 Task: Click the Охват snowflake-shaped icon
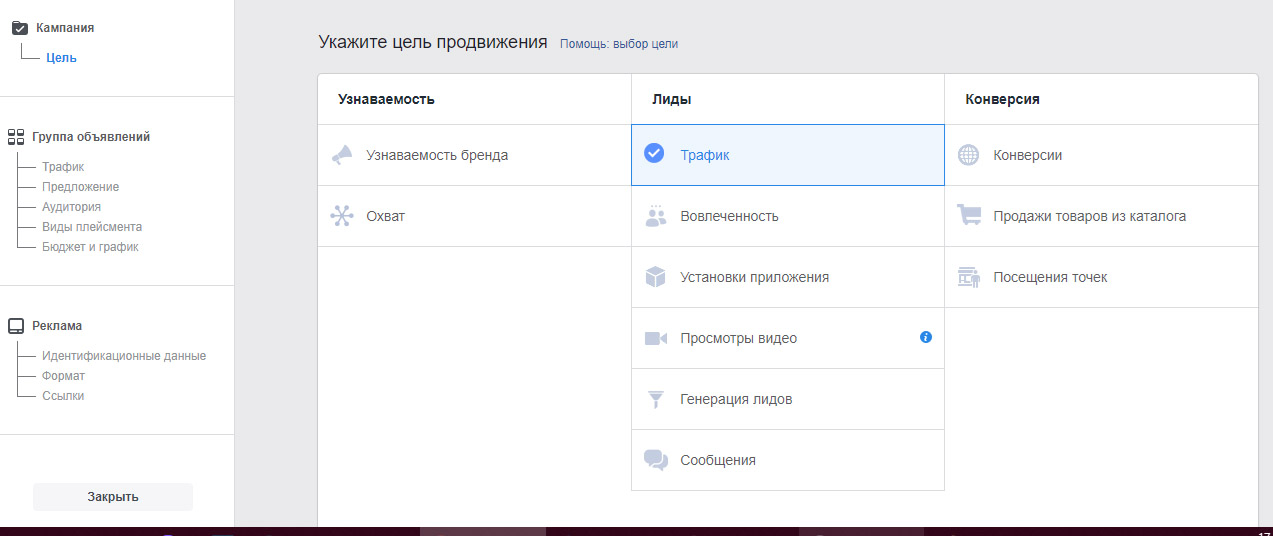[x=342, y=216]
